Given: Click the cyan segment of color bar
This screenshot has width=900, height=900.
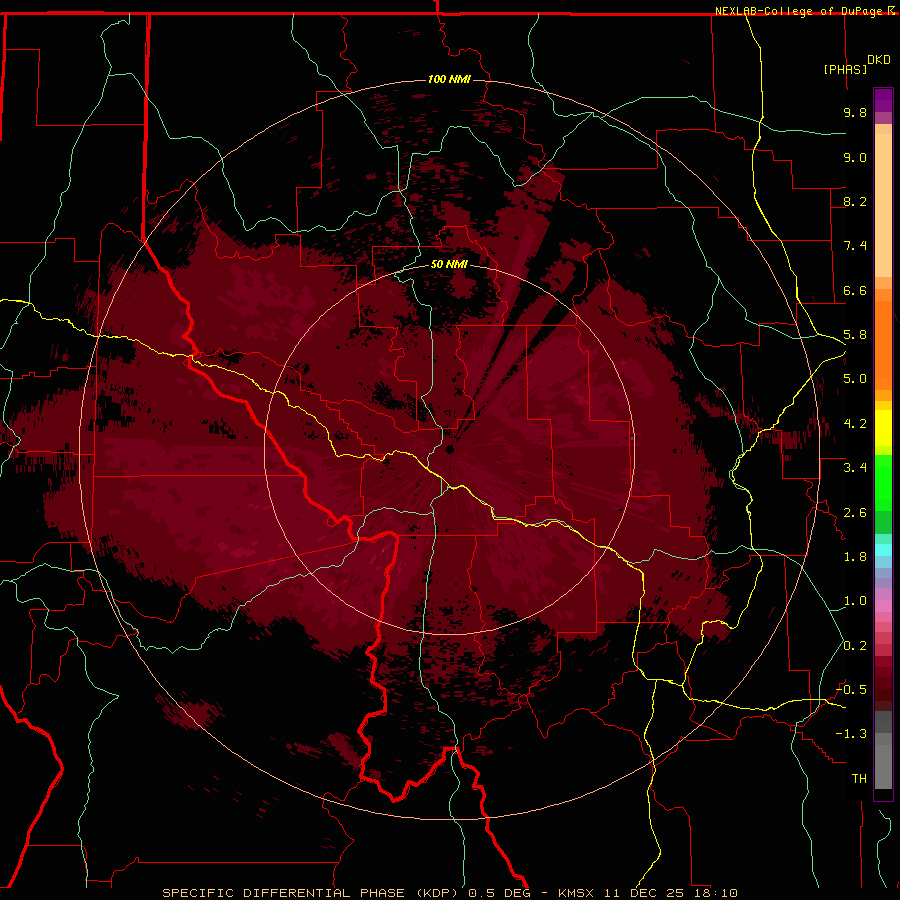Looking at the screenshot, I should coord(883,550).
